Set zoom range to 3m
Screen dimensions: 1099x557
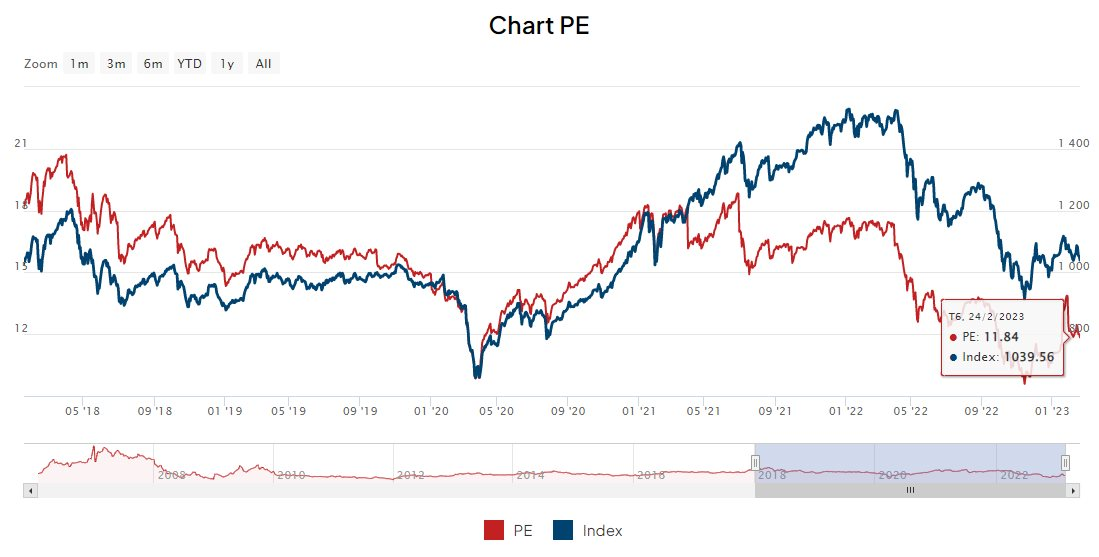pyautogui.click(x=116, y=64)
